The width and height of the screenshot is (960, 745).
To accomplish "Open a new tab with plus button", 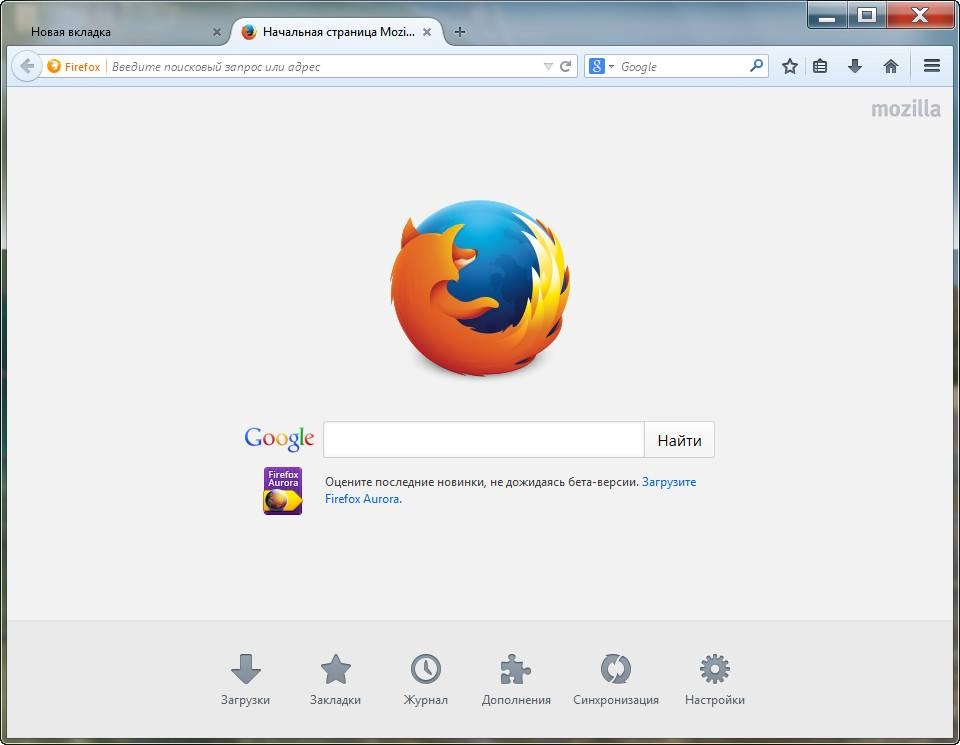I will 460,32.
